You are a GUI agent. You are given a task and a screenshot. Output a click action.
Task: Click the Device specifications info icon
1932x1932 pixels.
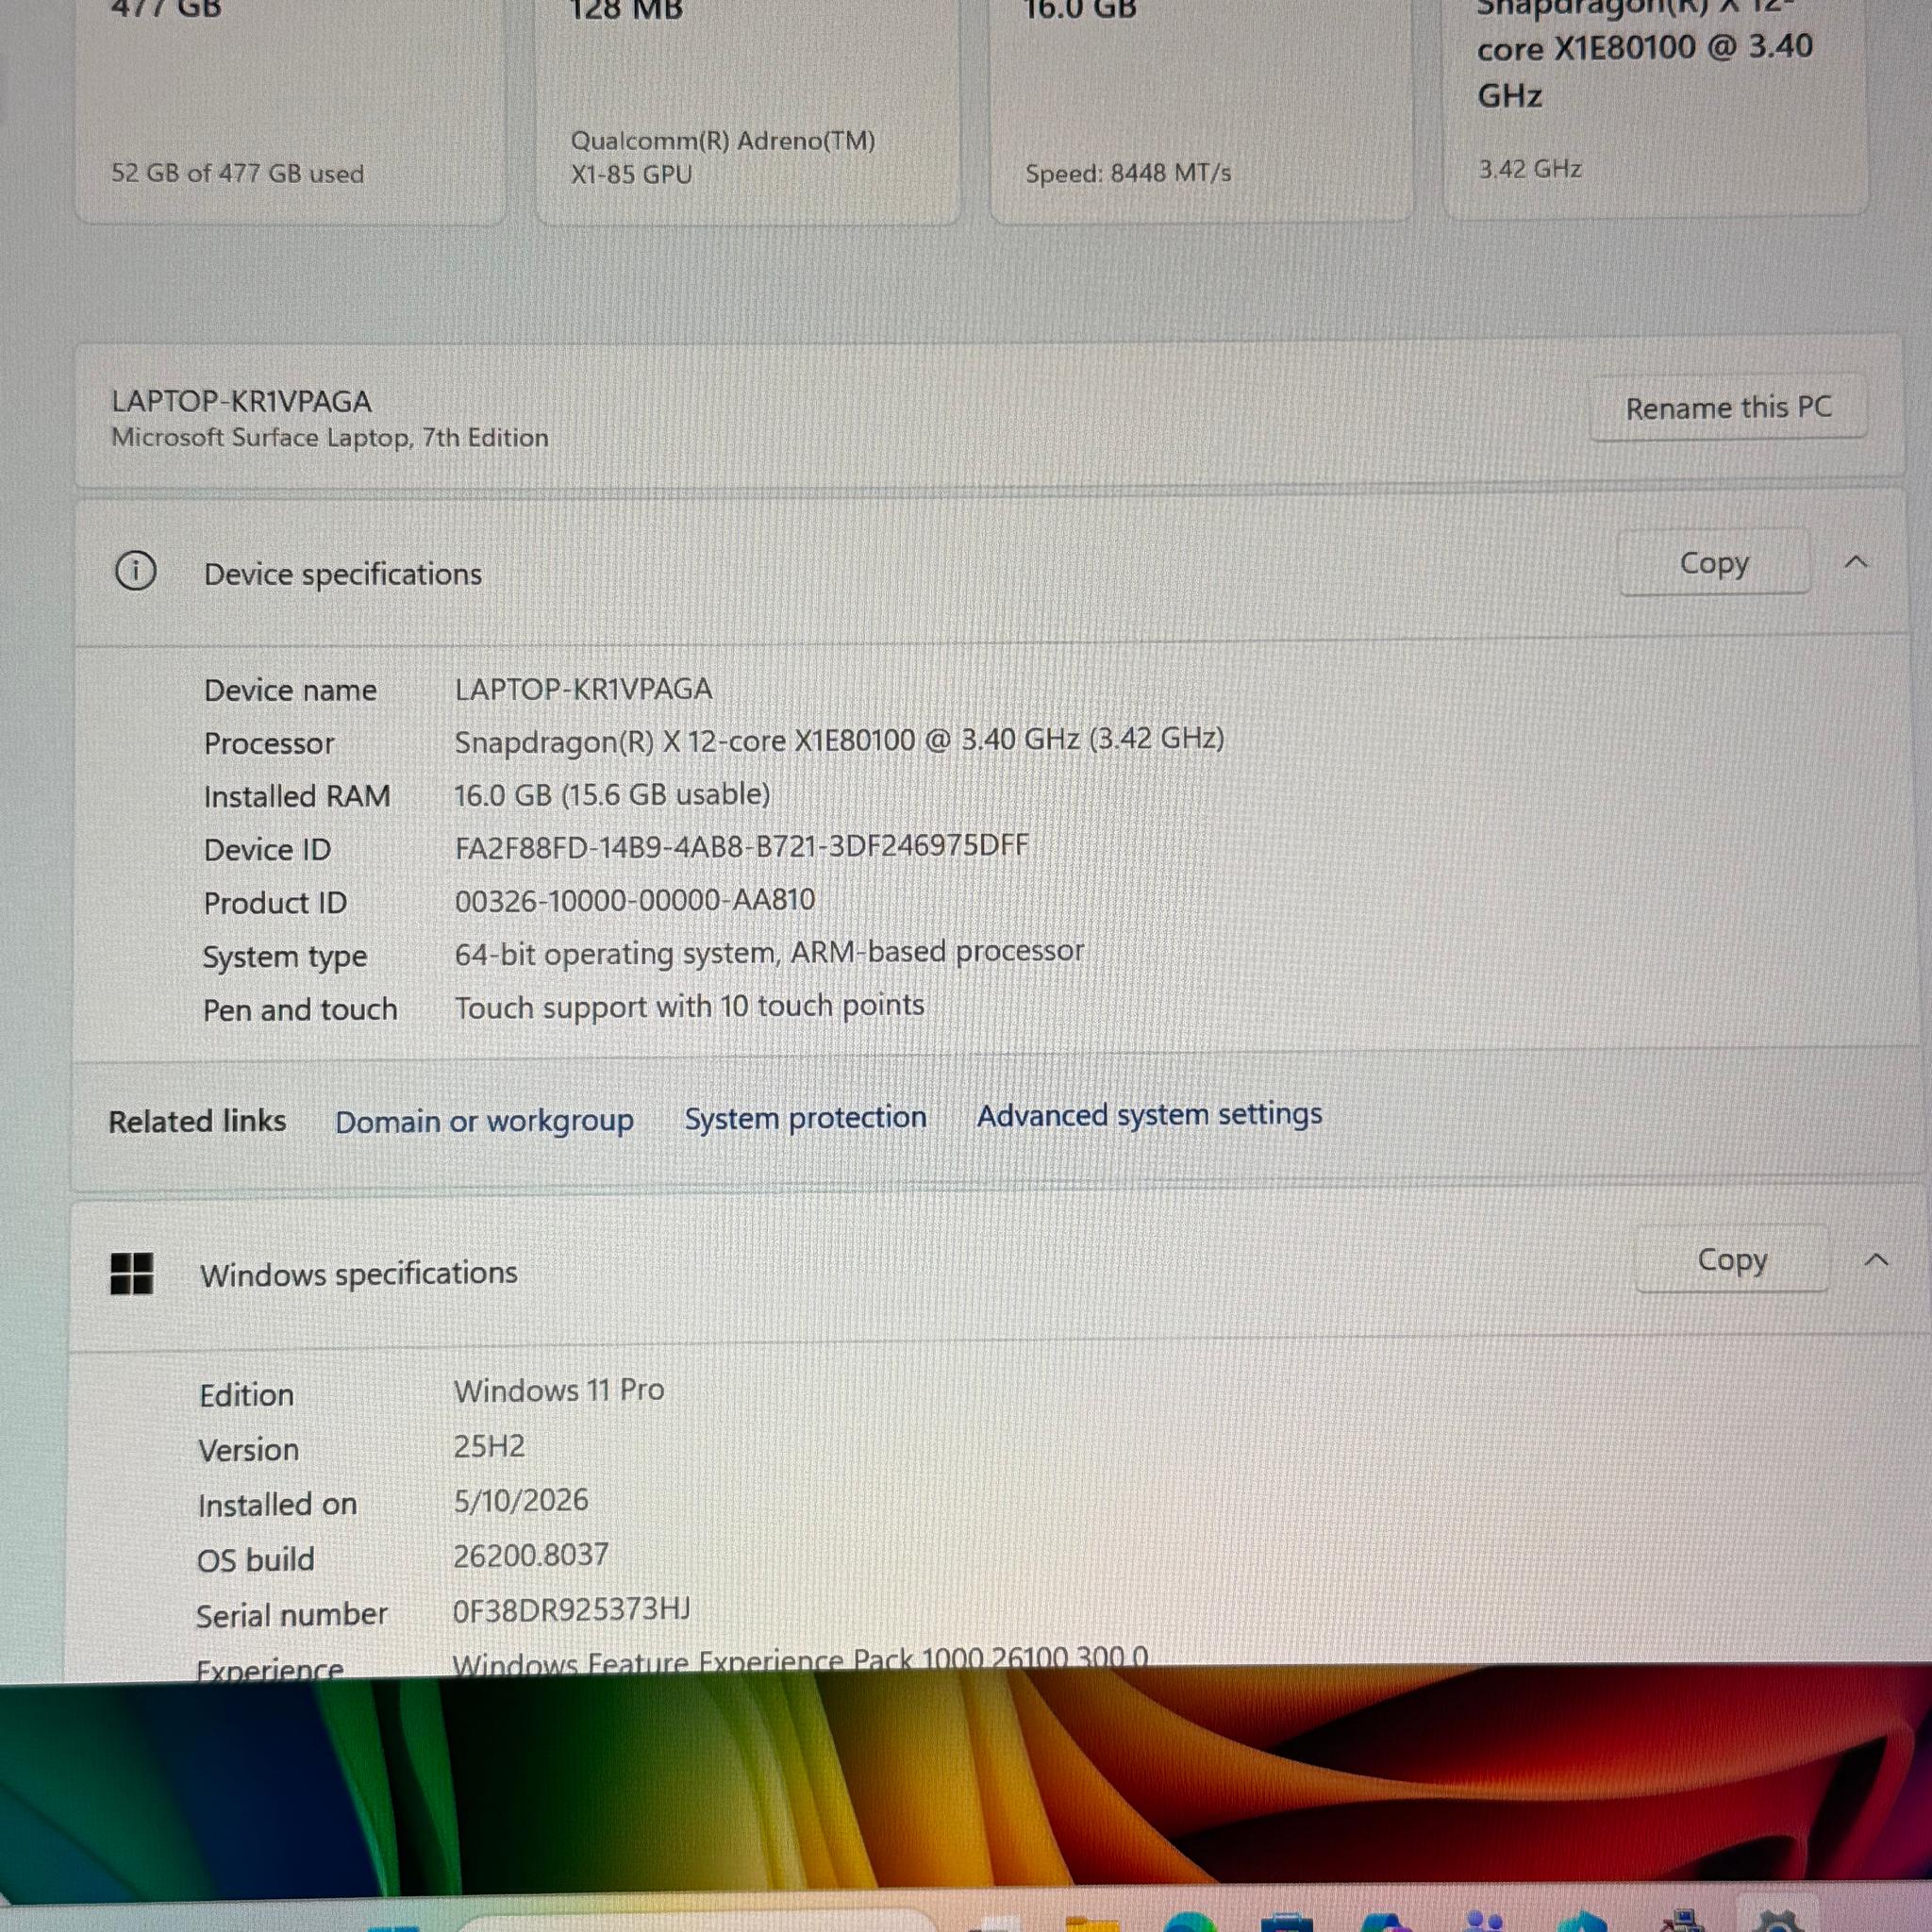(135, 571)
